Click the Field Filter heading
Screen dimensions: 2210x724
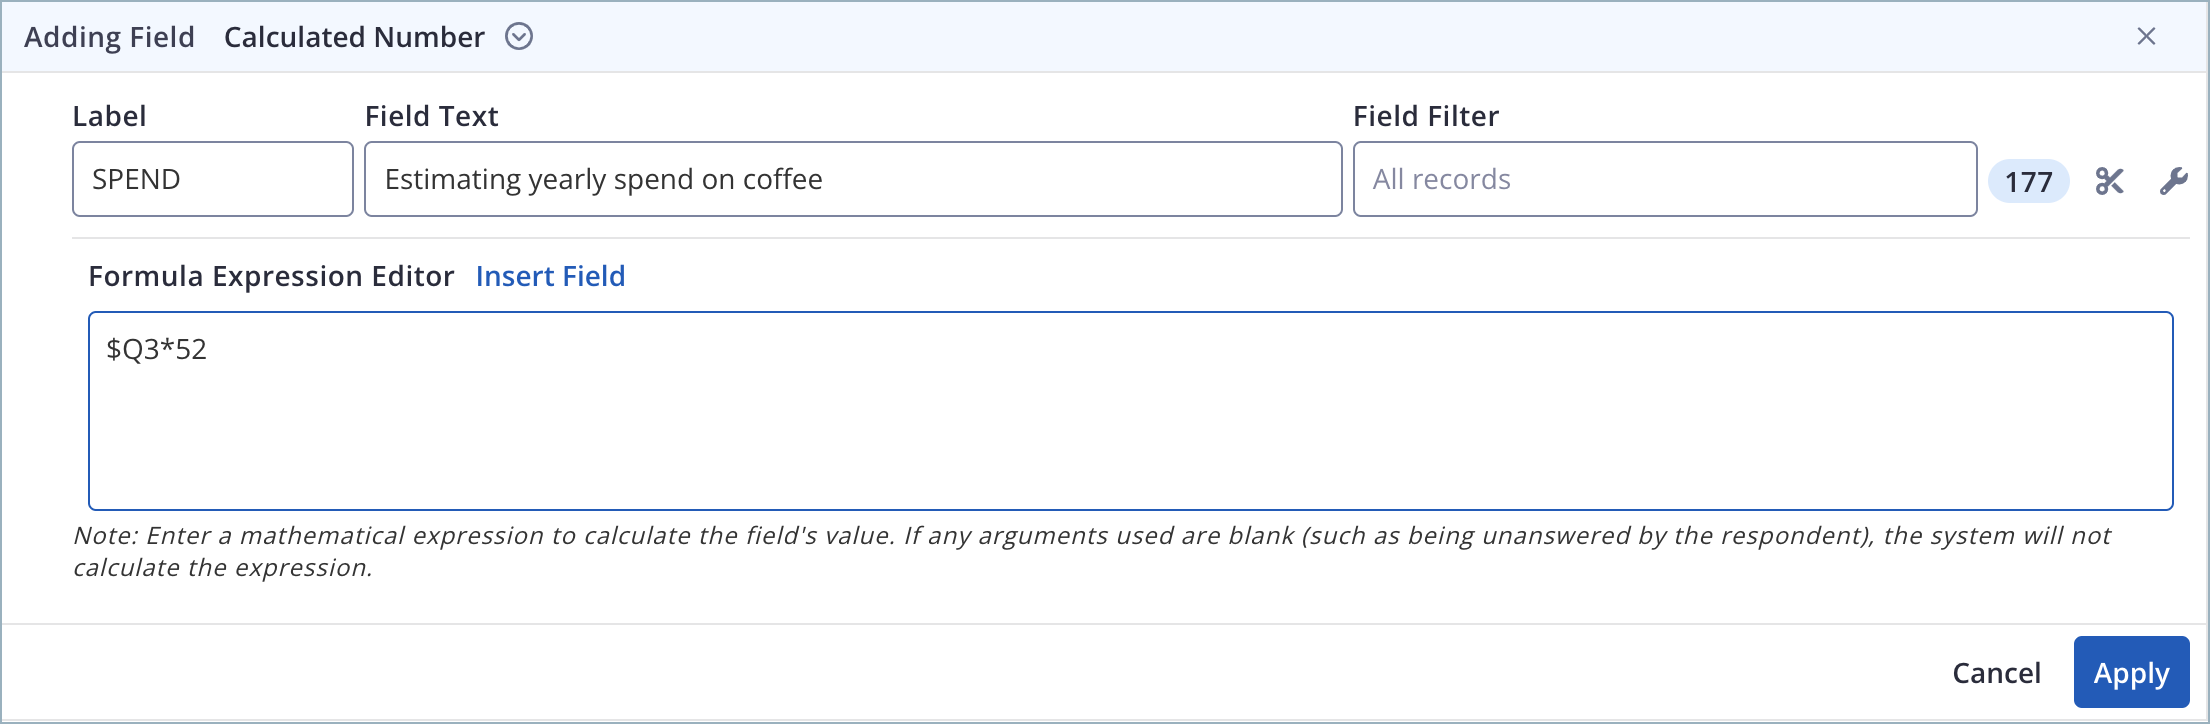[x=1426, y=115]
